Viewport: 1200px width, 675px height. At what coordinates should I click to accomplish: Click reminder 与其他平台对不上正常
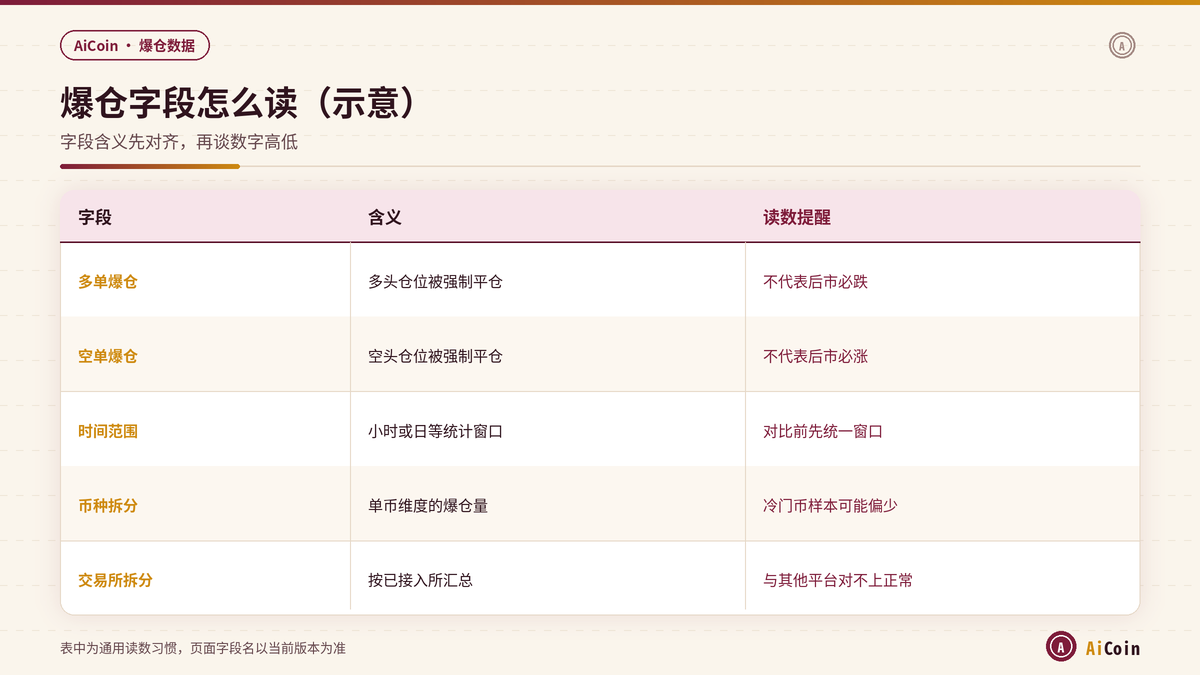click(x=838, y=580)
